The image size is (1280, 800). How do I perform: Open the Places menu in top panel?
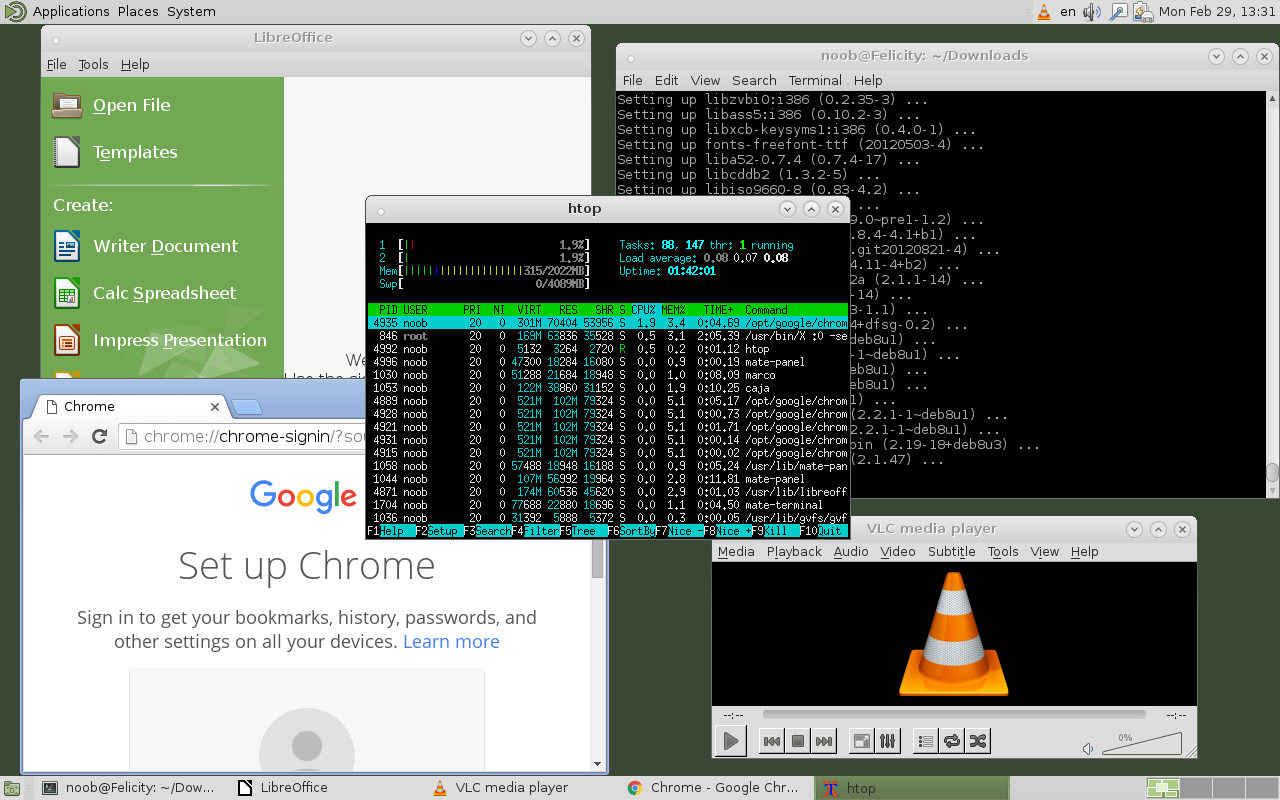click(138, 12)
